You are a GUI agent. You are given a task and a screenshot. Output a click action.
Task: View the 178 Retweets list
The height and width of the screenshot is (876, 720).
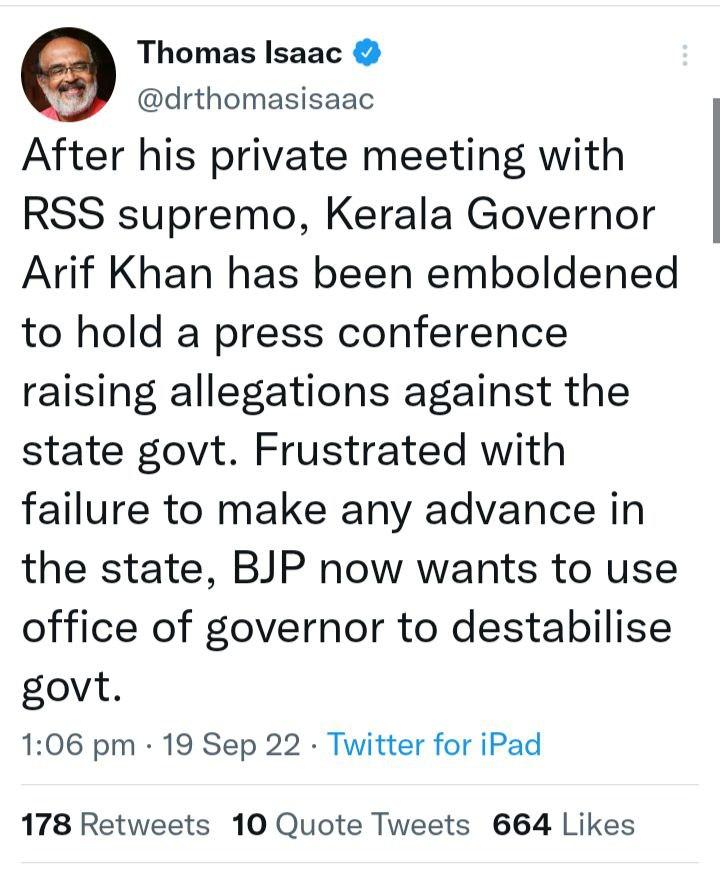[x=116, y=825]
